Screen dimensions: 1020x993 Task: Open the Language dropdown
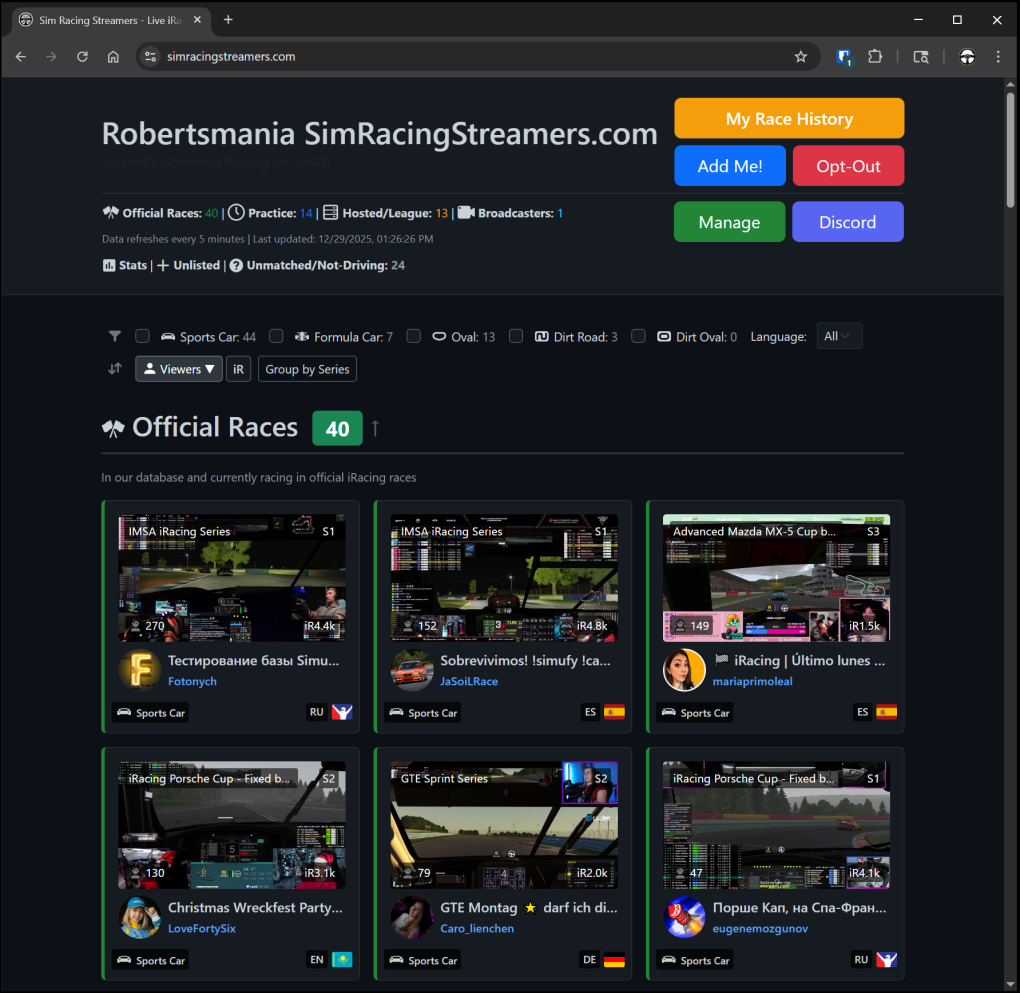(838, 337)
